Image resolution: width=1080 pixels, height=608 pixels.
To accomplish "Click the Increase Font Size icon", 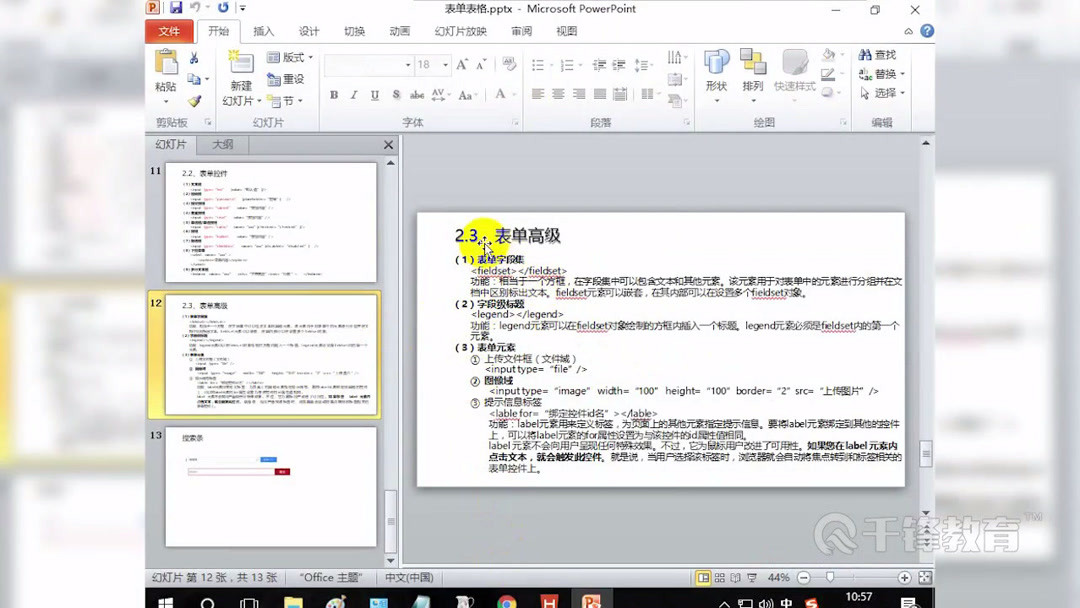I will (x=461, y=63).
